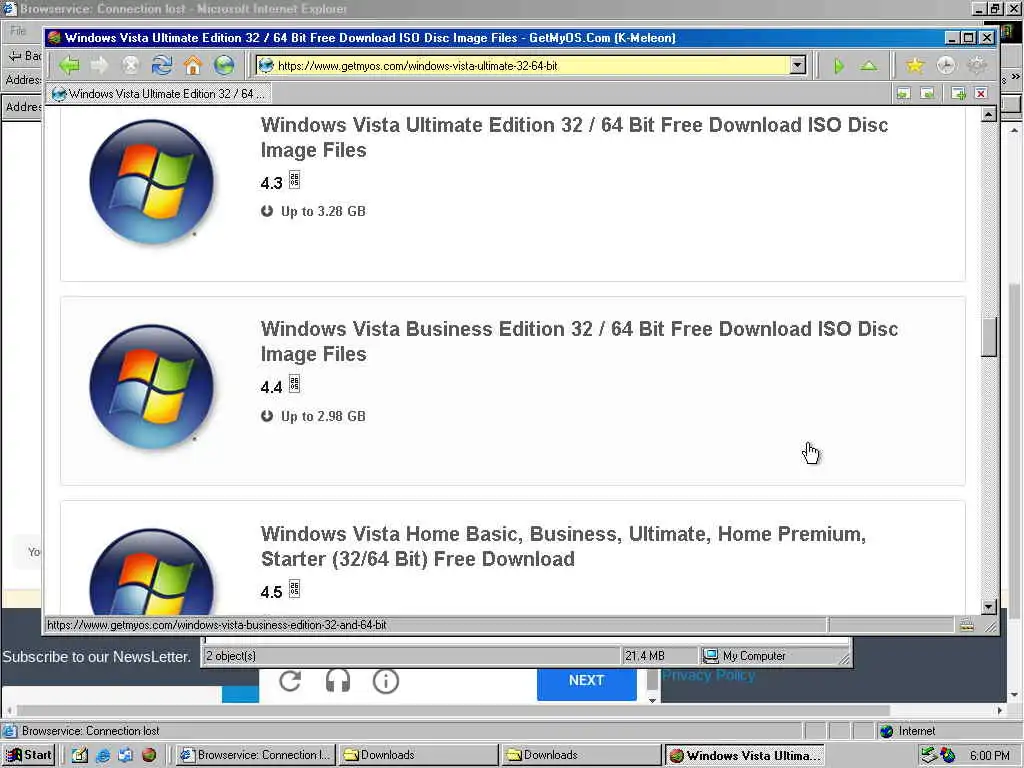Image resolution: width=1024 pixels, height=768 pixels.
Task: Click the Start button
Action: pyautogui.click(x=29, y=755)
